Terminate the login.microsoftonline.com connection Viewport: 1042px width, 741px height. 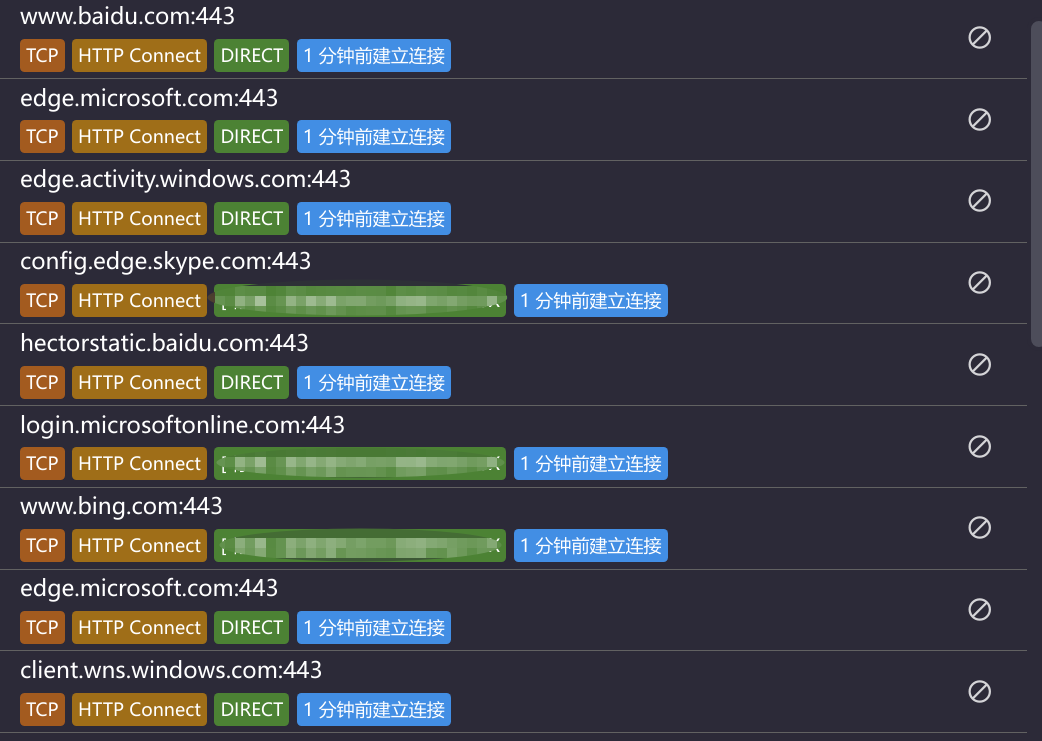pos(979,446)
